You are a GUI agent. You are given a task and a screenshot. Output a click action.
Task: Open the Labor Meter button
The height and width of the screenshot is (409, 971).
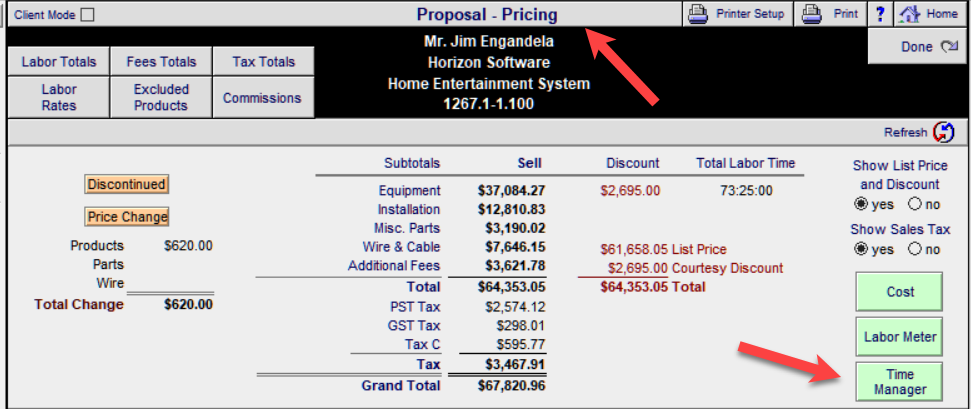click(x=900, y=337)
